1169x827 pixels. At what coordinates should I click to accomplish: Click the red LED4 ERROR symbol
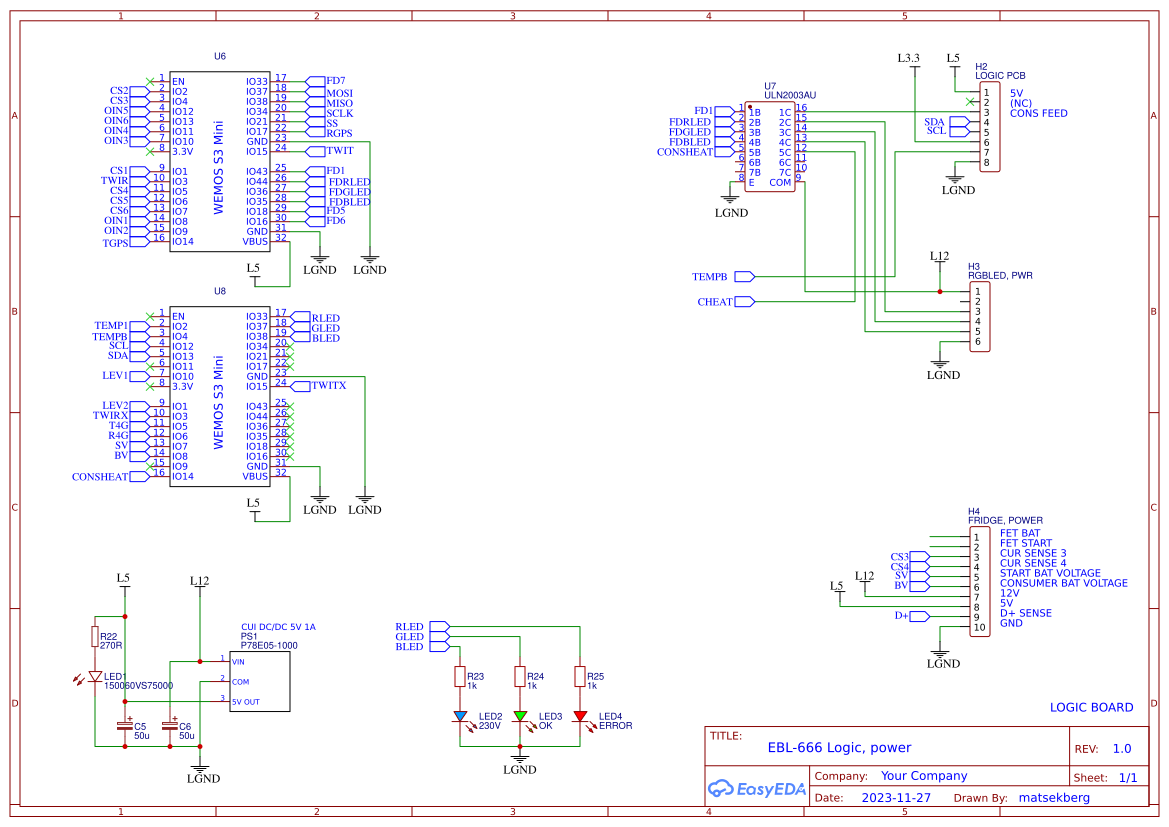pyautogui.click(x=582, y=715)
